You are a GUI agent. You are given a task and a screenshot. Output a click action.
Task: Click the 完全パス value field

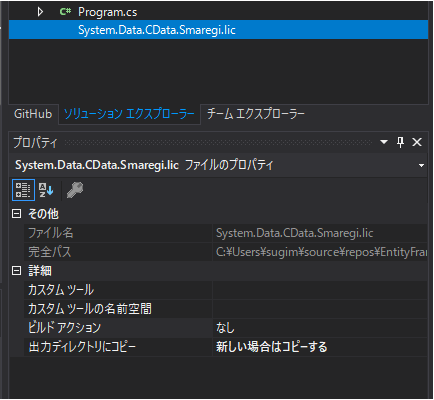pyautogui.click(x=320, y=252)
